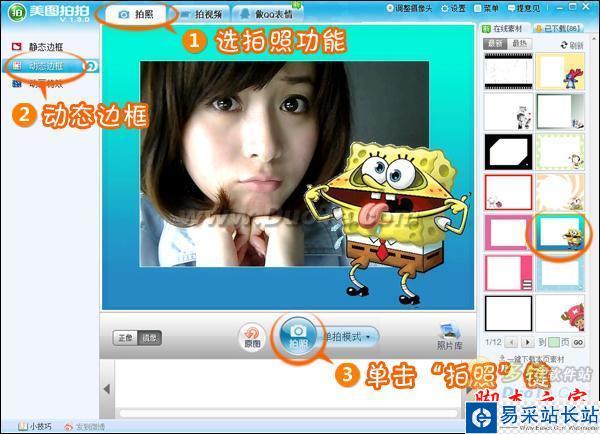Viewport: 600px width, 434px height.
Task: Click the materials panel scroll-up arrow
Action: click(x=594, y=39)
